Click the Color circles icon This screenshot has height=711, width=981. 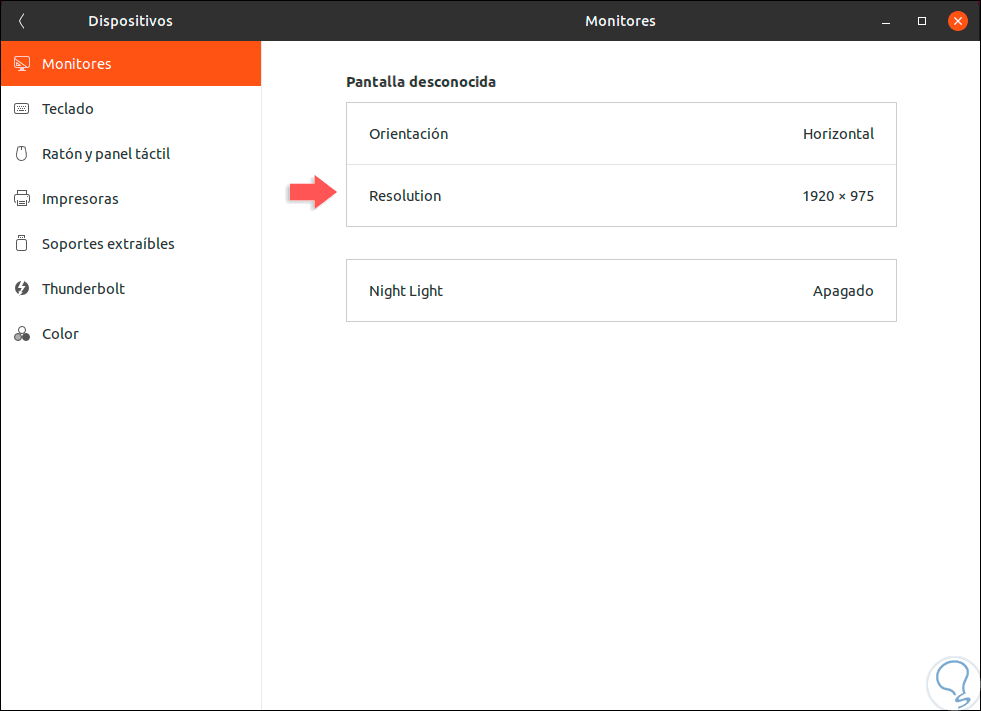click(x=22, y=334)
